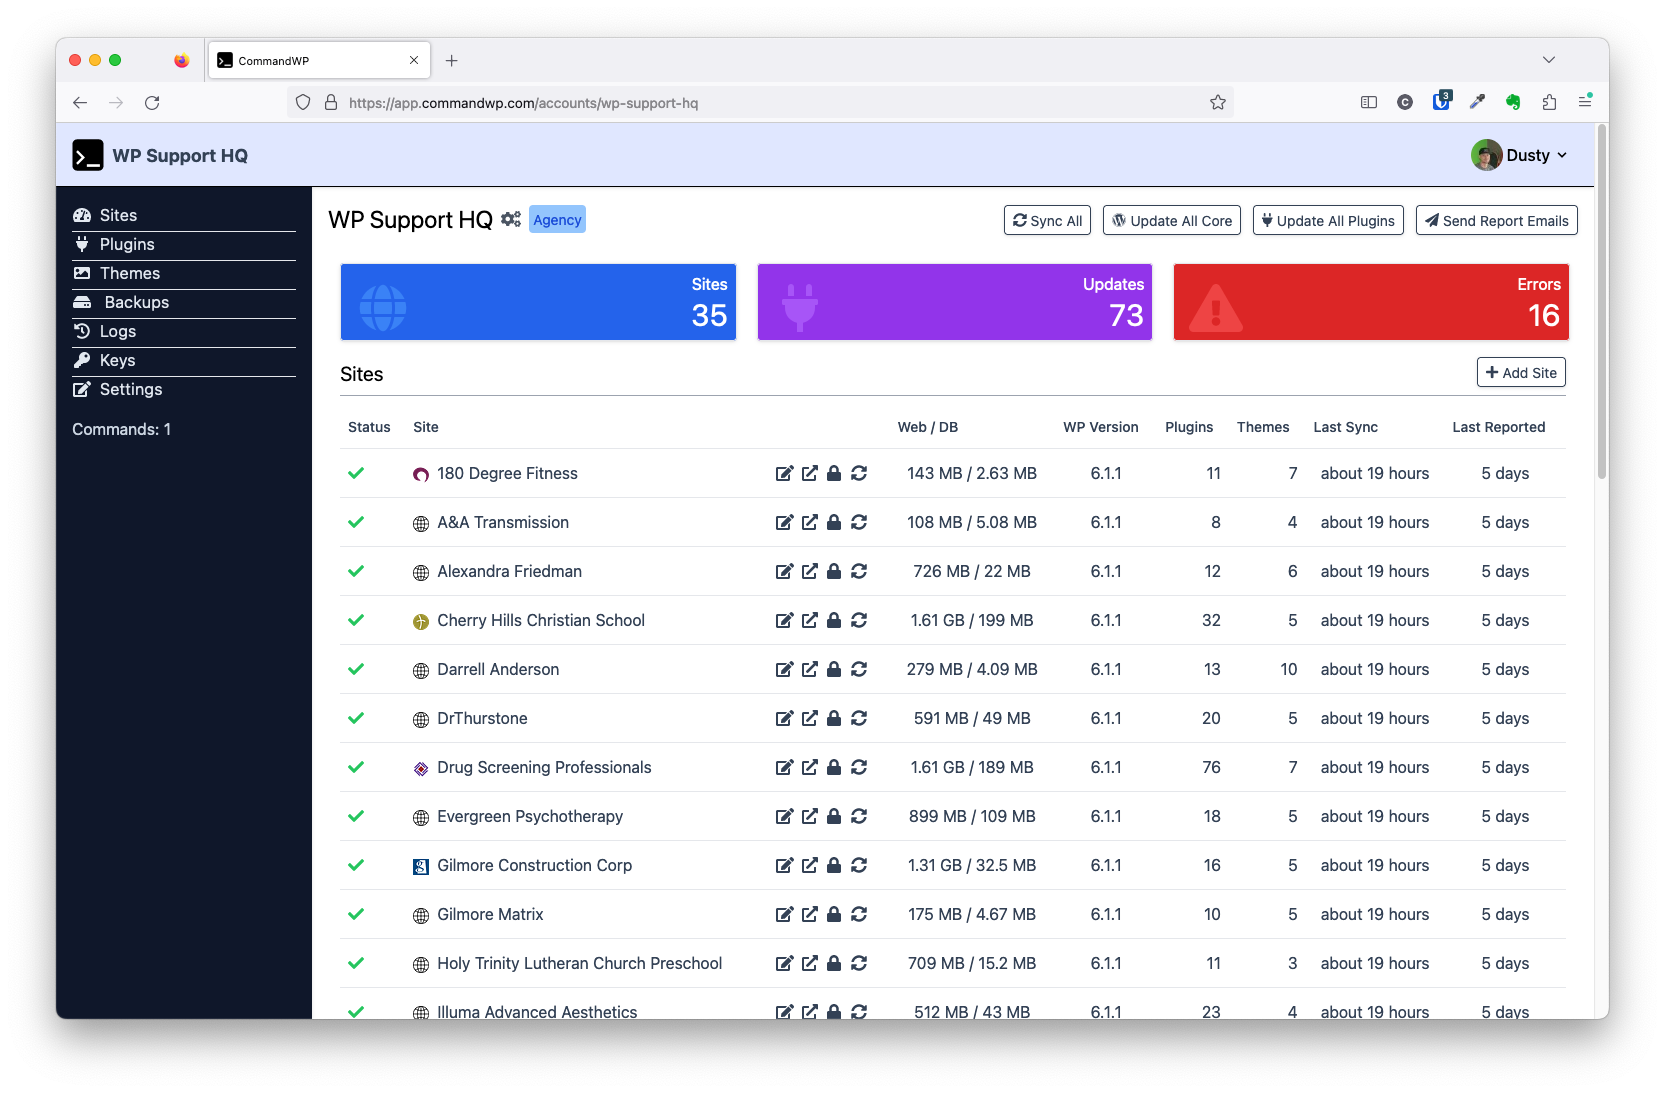Open the browser extensions puzzle icon
The height and width of the screenshot is (1093, 1665).
pyautogui.click(x=1549, y=102)
